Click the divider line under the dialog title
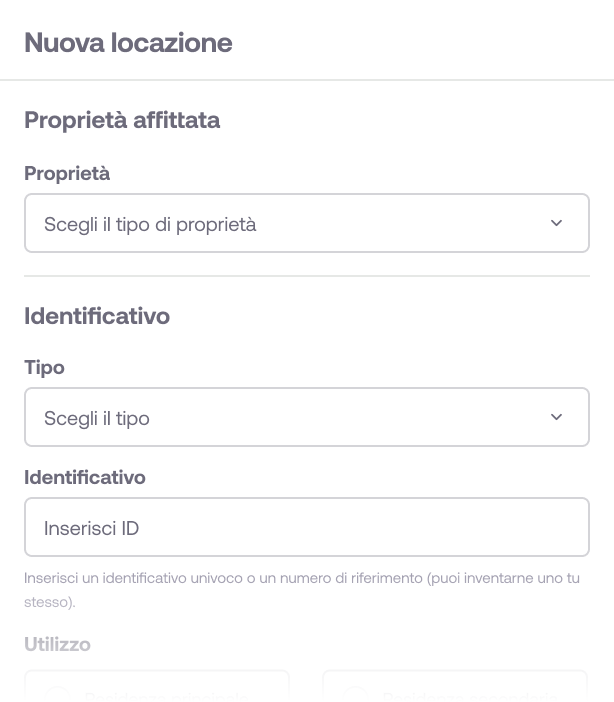Image resolution: width=614 pixels, height=702 pixels. coord(306,80)
